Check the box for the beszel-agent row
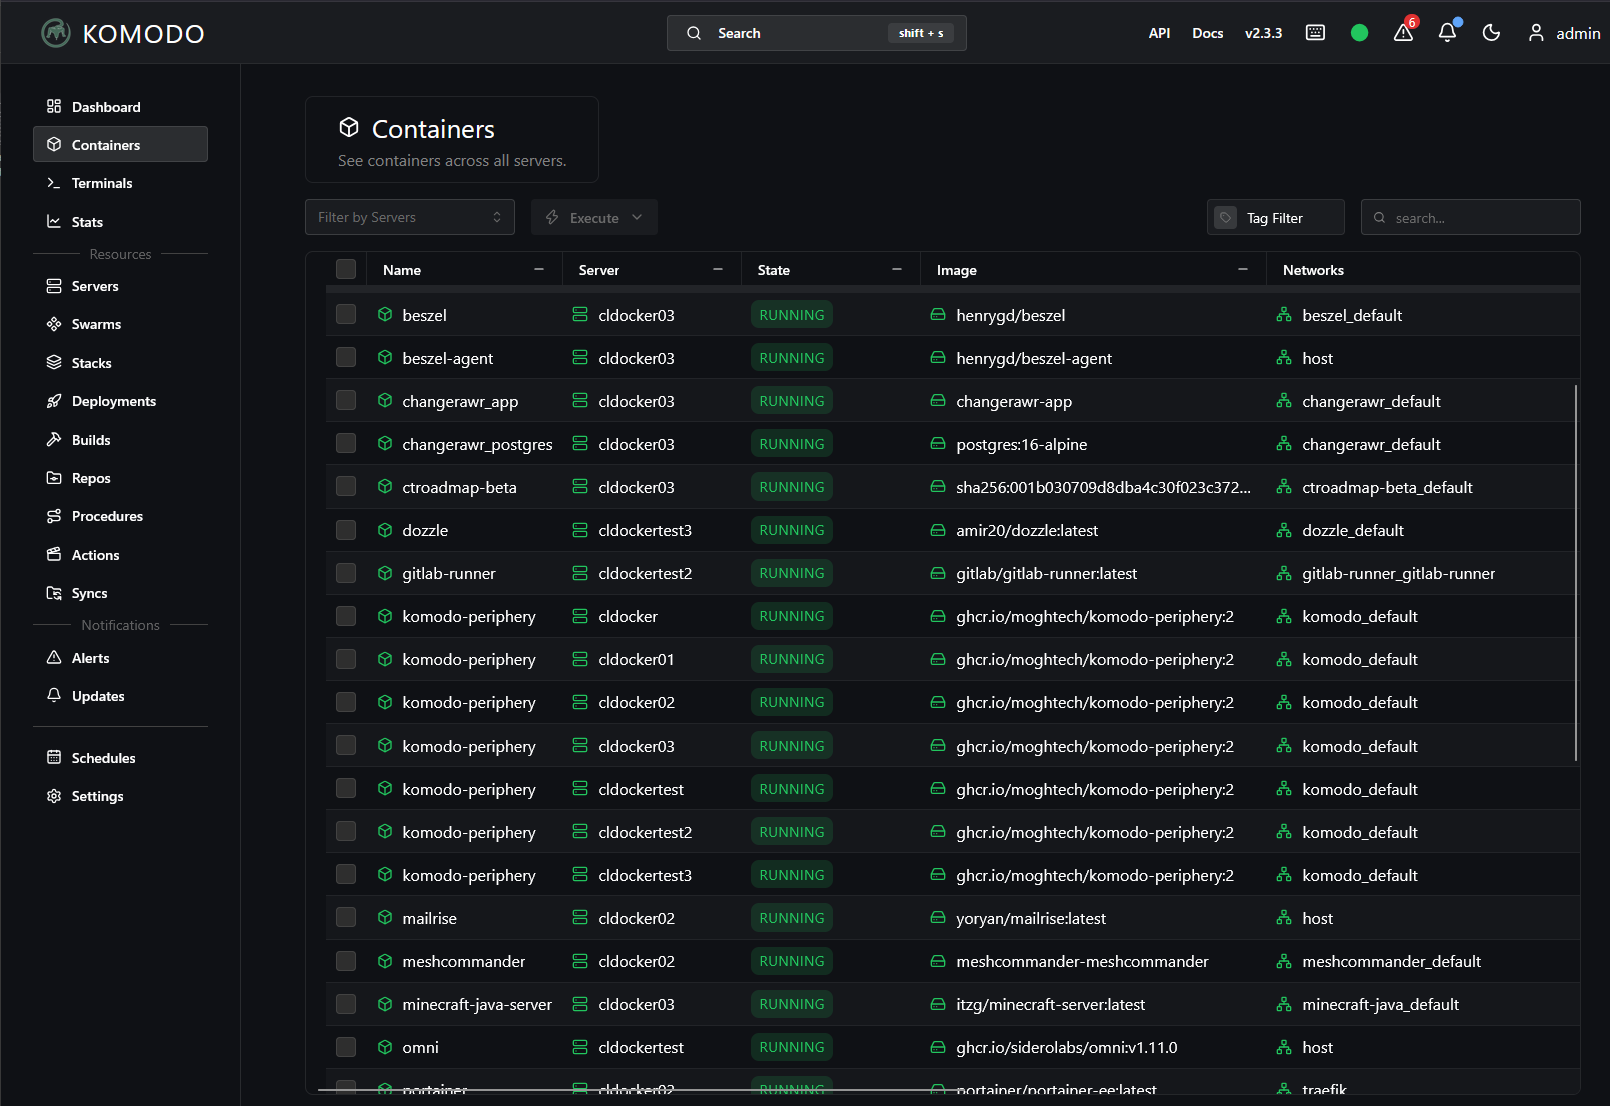1610x1106 pixels. click(x=346, y=357)
